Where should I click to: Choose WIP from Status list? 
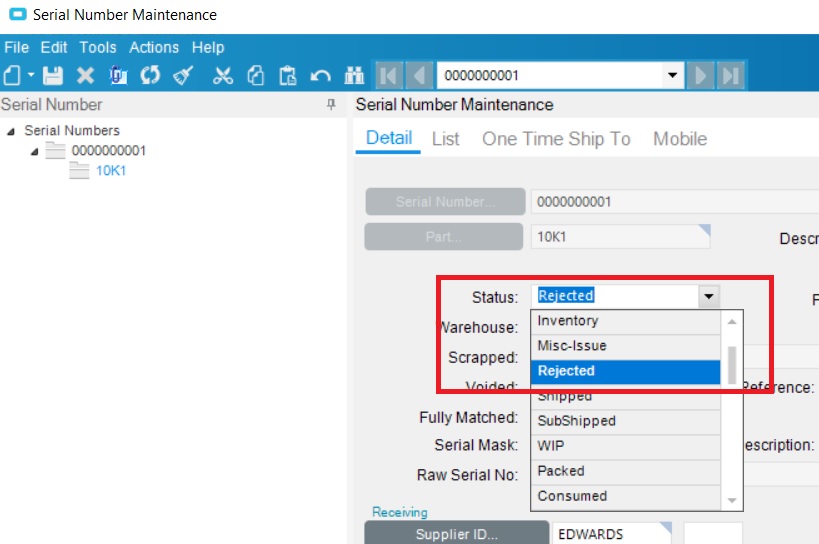(626, 446)
